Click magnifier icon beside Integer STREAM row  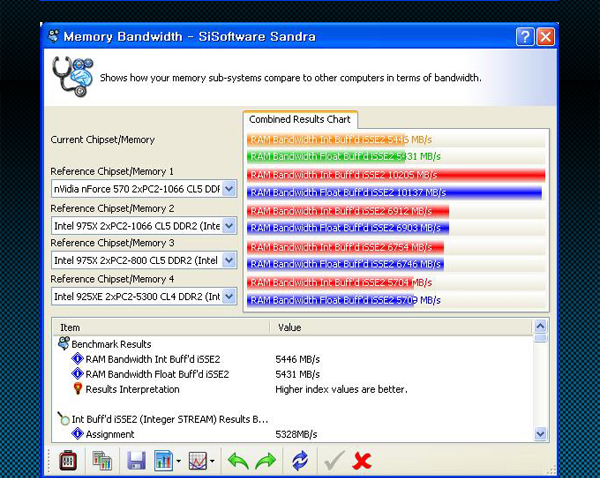(63, 418)
